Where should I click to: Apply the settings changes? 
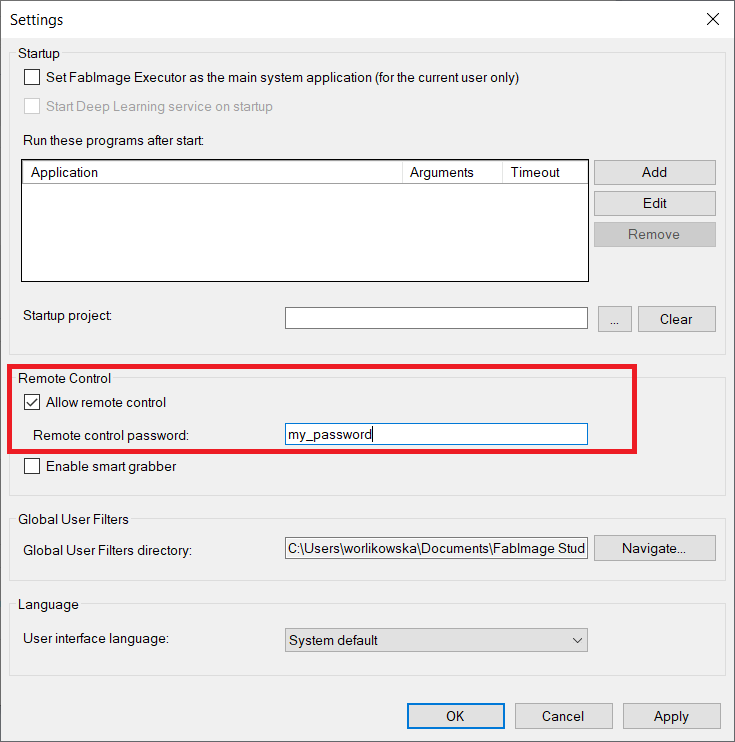coord(671,716)
